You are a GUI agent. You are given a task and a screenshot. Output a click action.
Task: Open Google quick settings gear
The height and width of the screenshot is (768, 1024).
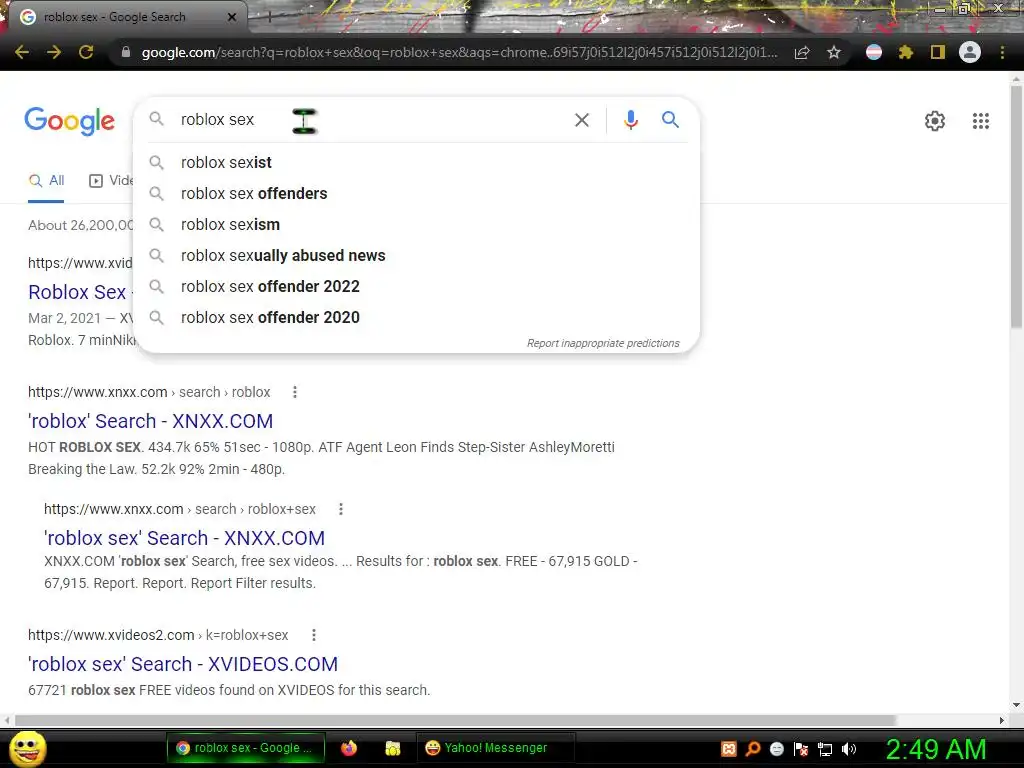tap(935, 121)
